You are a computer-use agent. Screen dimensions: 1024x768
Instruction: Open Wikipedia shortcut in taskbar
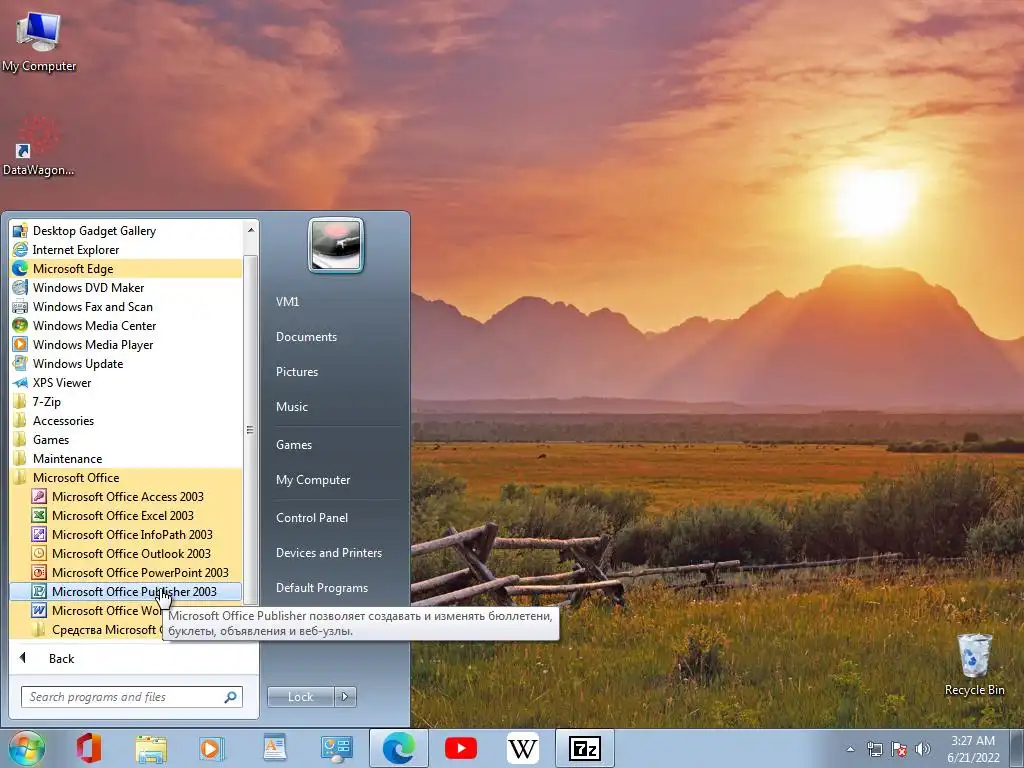[x=522, y=748]
